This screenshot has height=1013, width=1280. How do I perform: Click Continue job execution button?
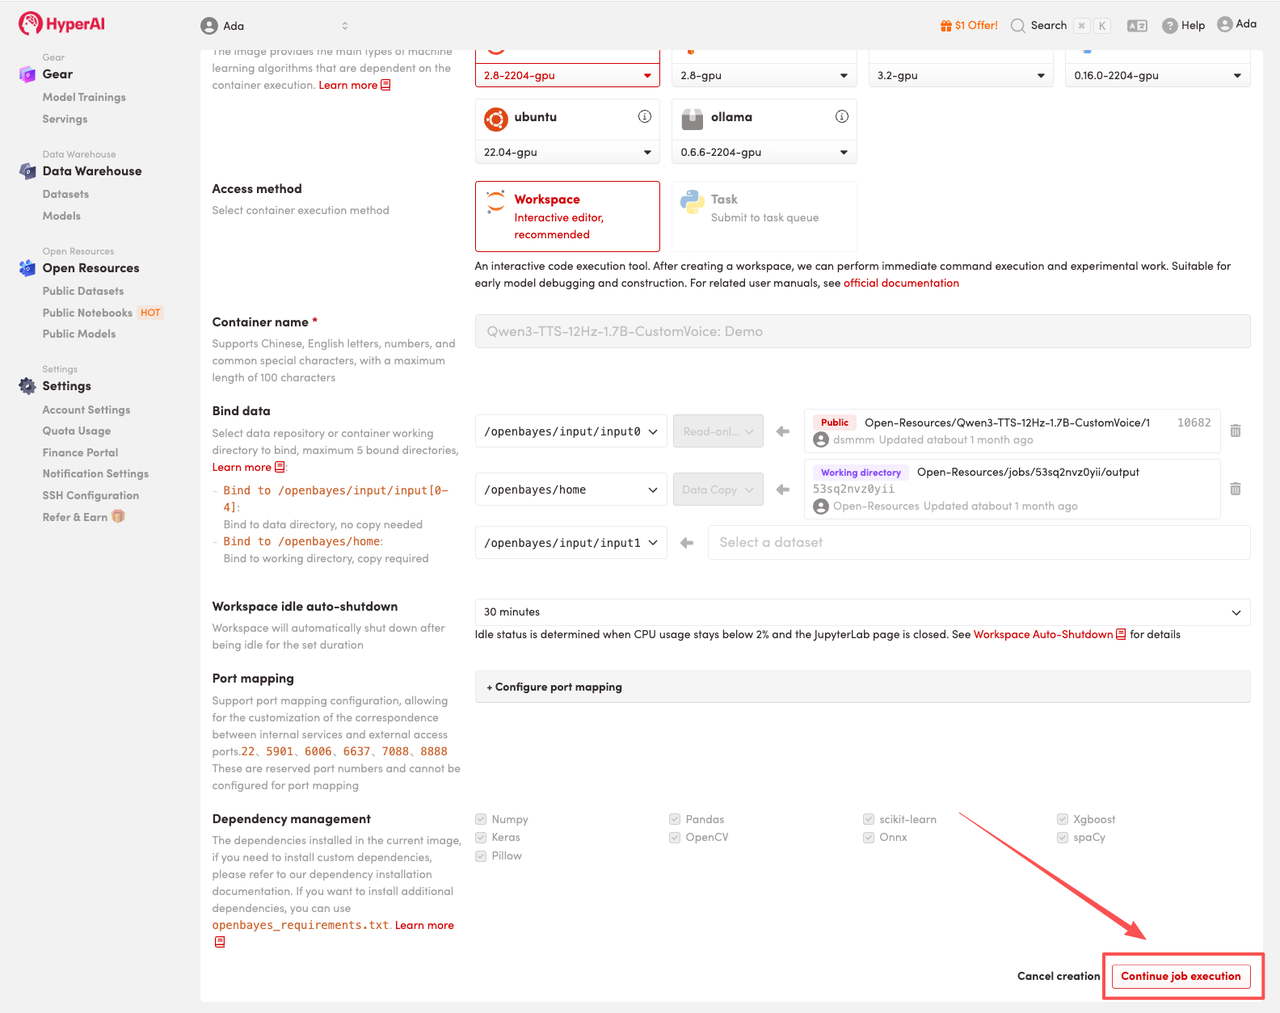pos(1180,976)
